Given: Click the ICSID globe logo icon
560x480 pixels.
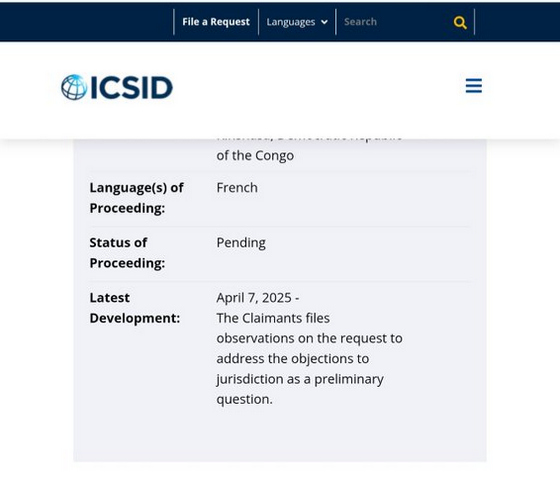Looking at the screenshot, I should pyautogui.click(x=74, y=87).
